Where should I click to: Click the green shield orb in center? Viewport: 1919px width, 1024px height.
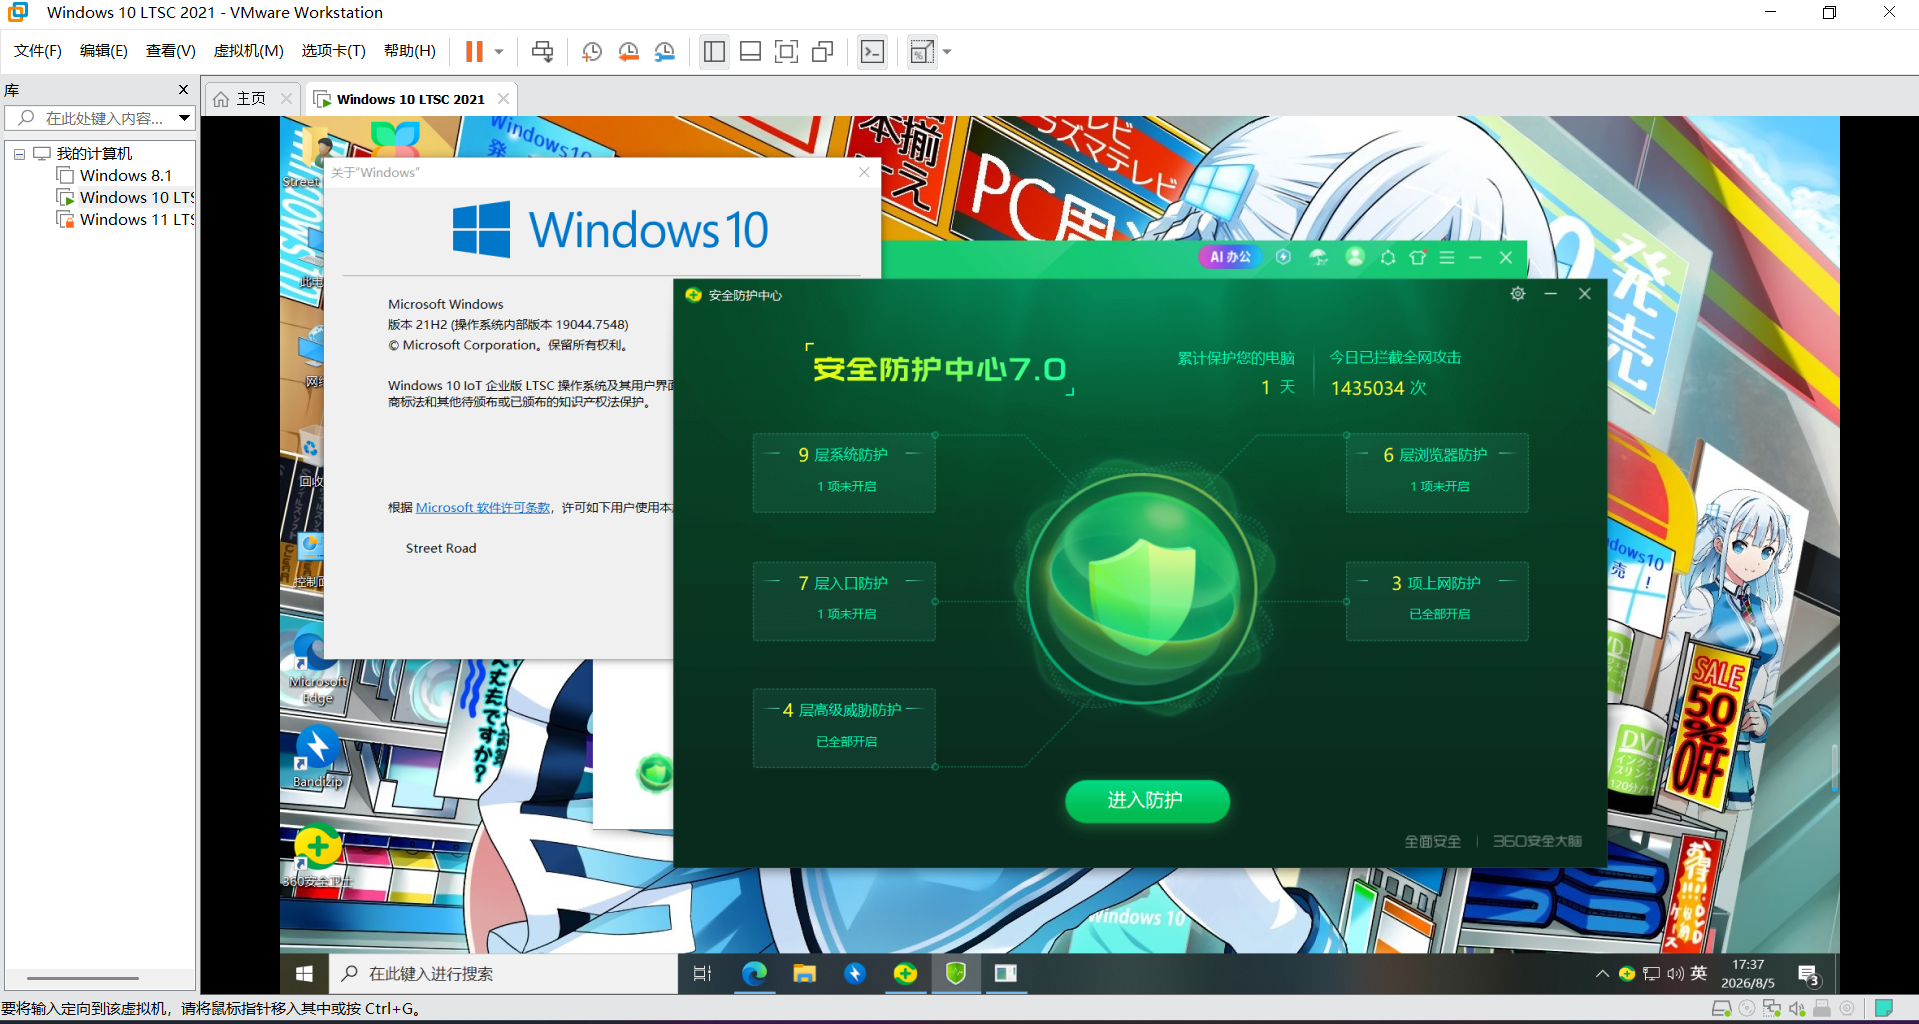tap(1141, 590)
